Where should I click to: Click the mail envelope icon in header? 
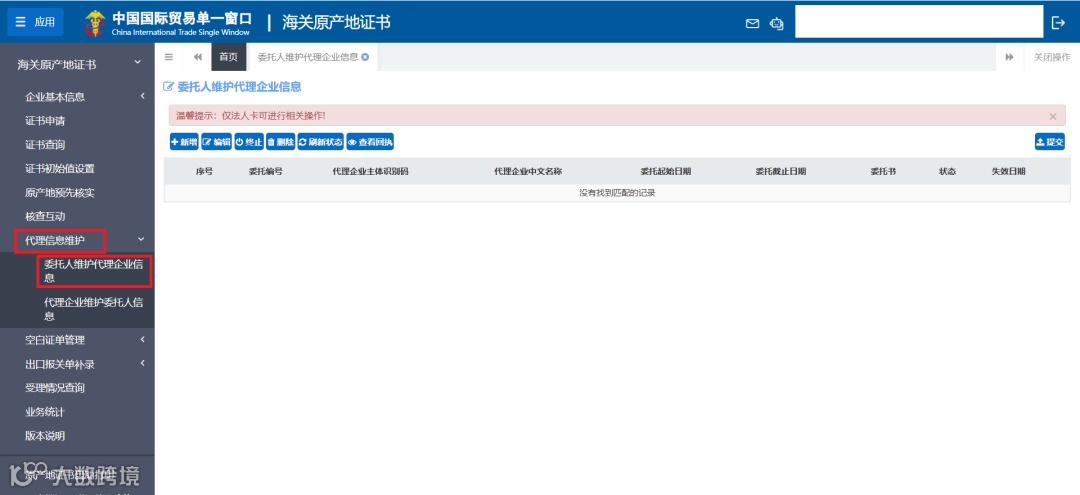[752, 23]
